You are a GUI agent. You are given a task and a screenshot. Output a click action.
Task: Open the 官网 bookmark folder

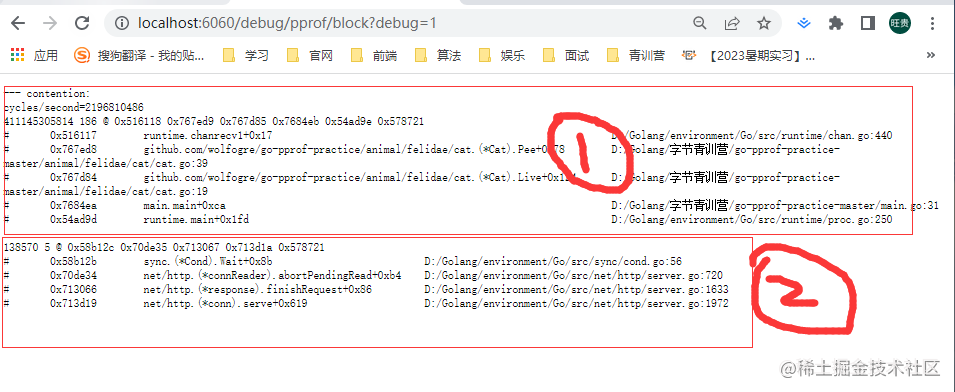point(310,56)
